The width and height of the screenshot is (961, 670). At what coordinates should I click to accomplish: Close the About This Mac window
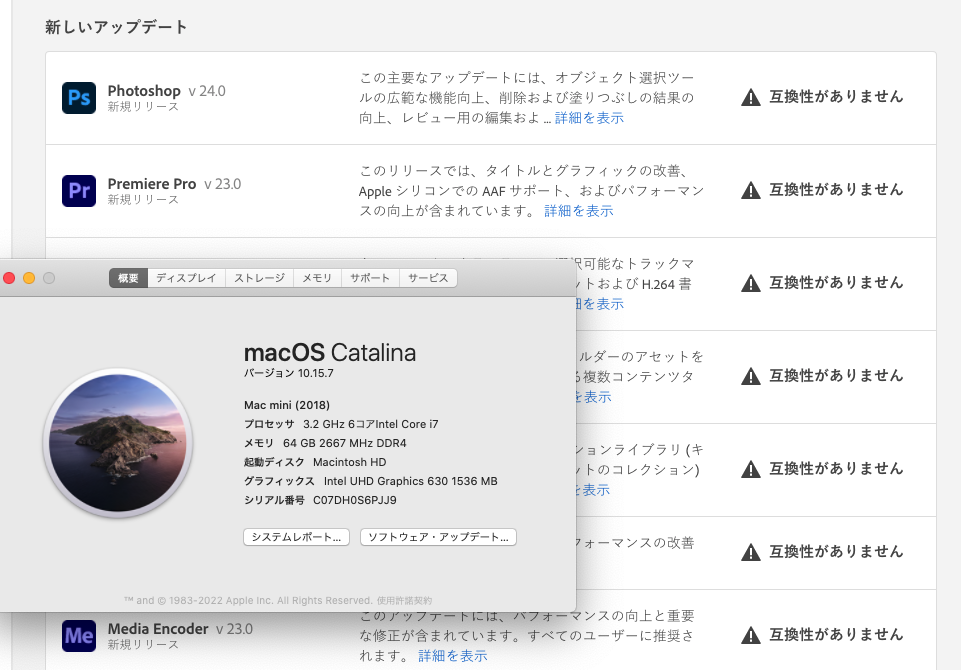coord(9,278)
